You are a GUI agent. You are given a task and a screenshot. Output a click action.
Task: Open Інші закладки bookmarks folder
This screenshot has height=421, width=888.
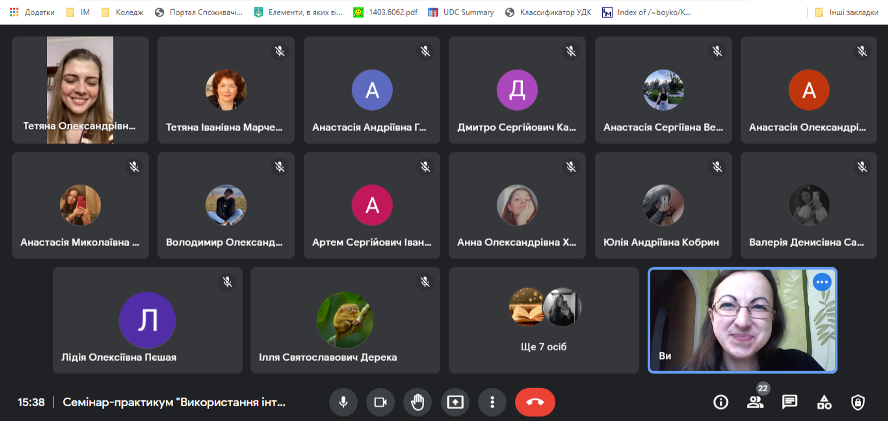click(x=847, y=12)
